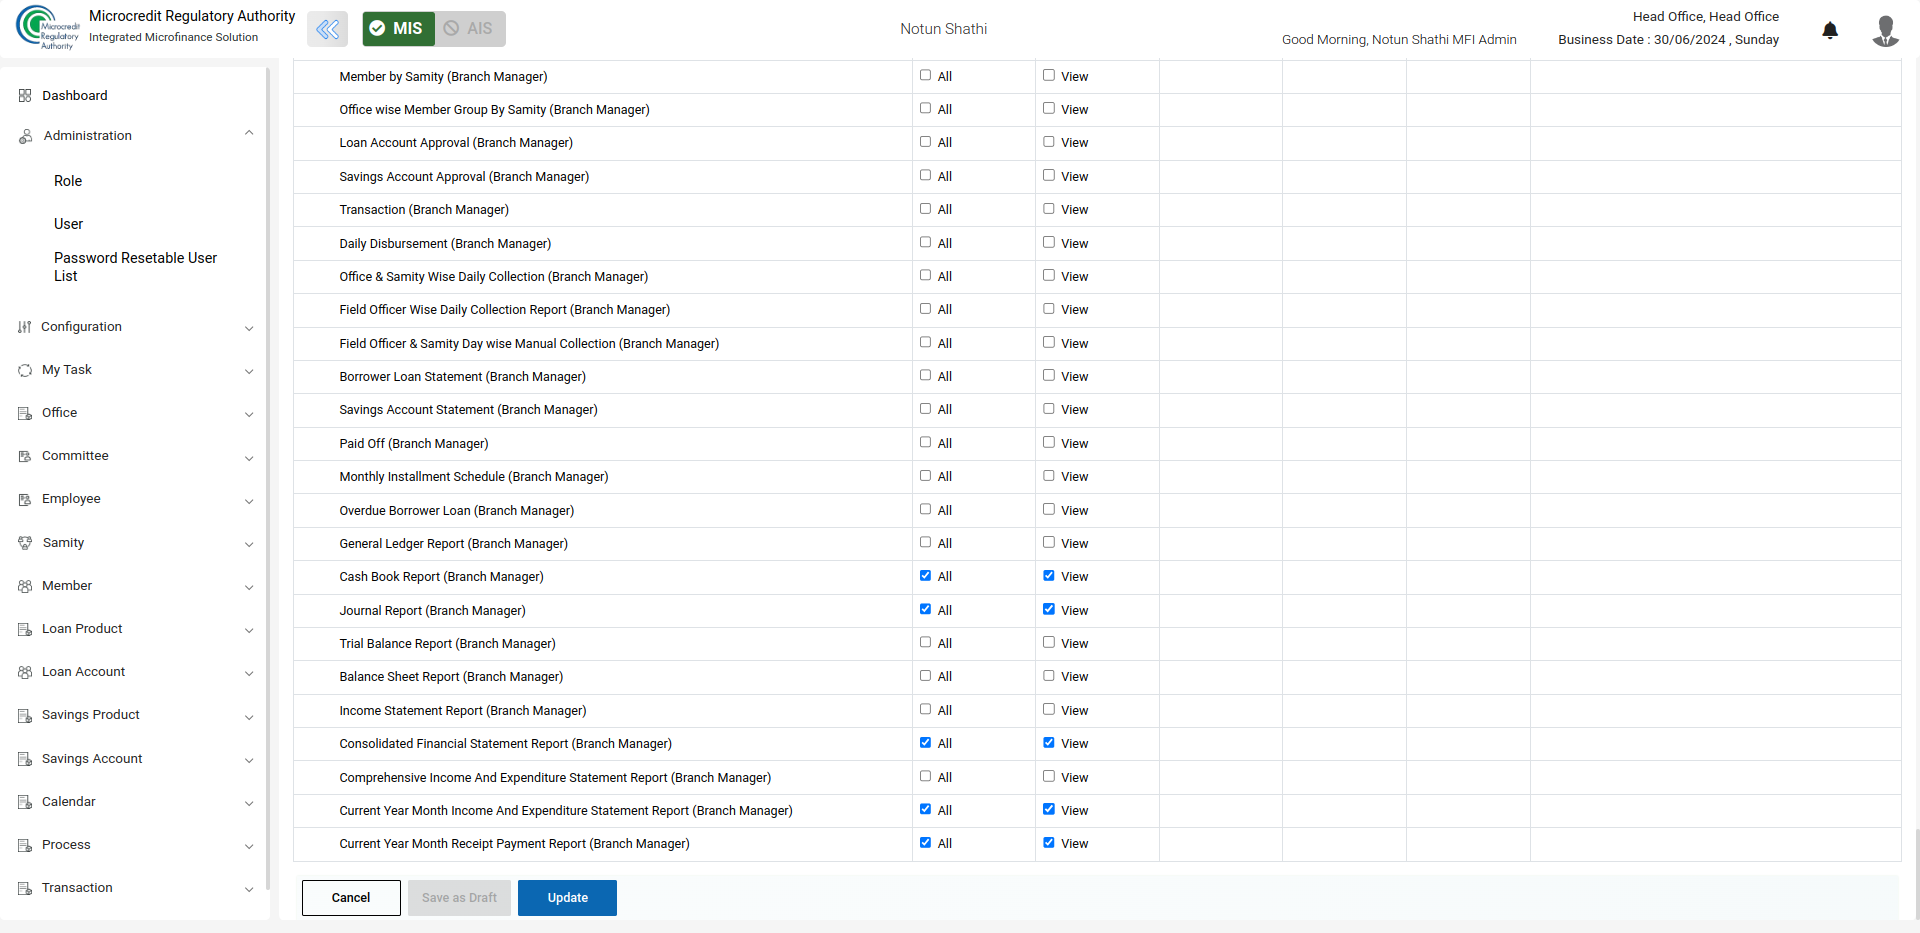Click the Administration people icon
The width and height of the screenshot is (1920, 933).
coord(26,136)
